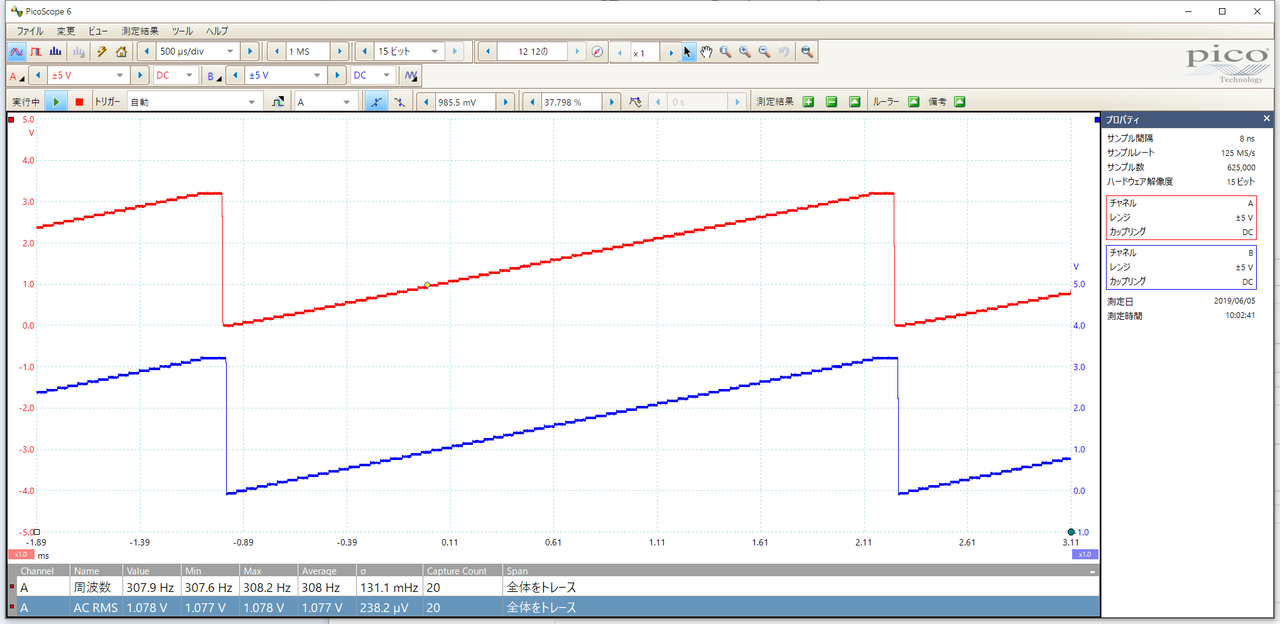Expand the trigger mode 自動 dropdown
This screenshot has width=1280, height=624.
pos(251,102)
